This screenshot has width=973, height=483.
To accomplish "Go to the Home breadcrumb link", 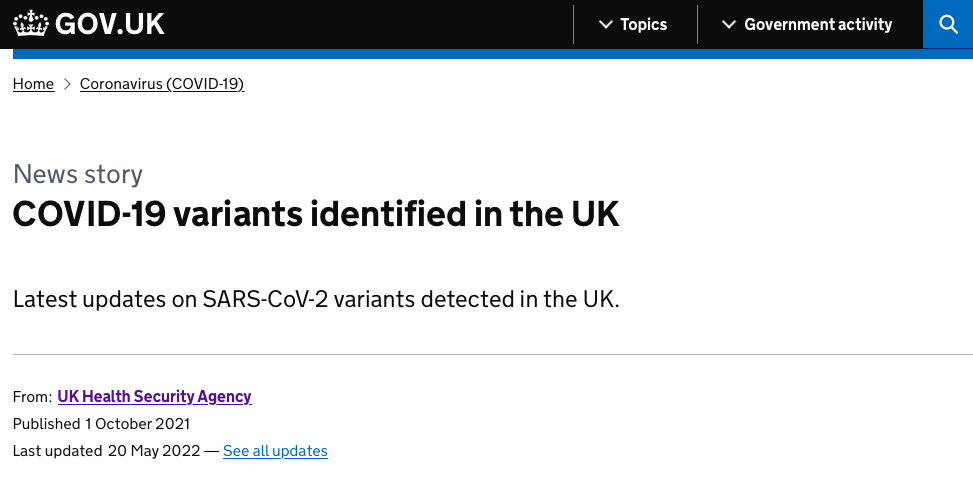I will coord(34,83).
